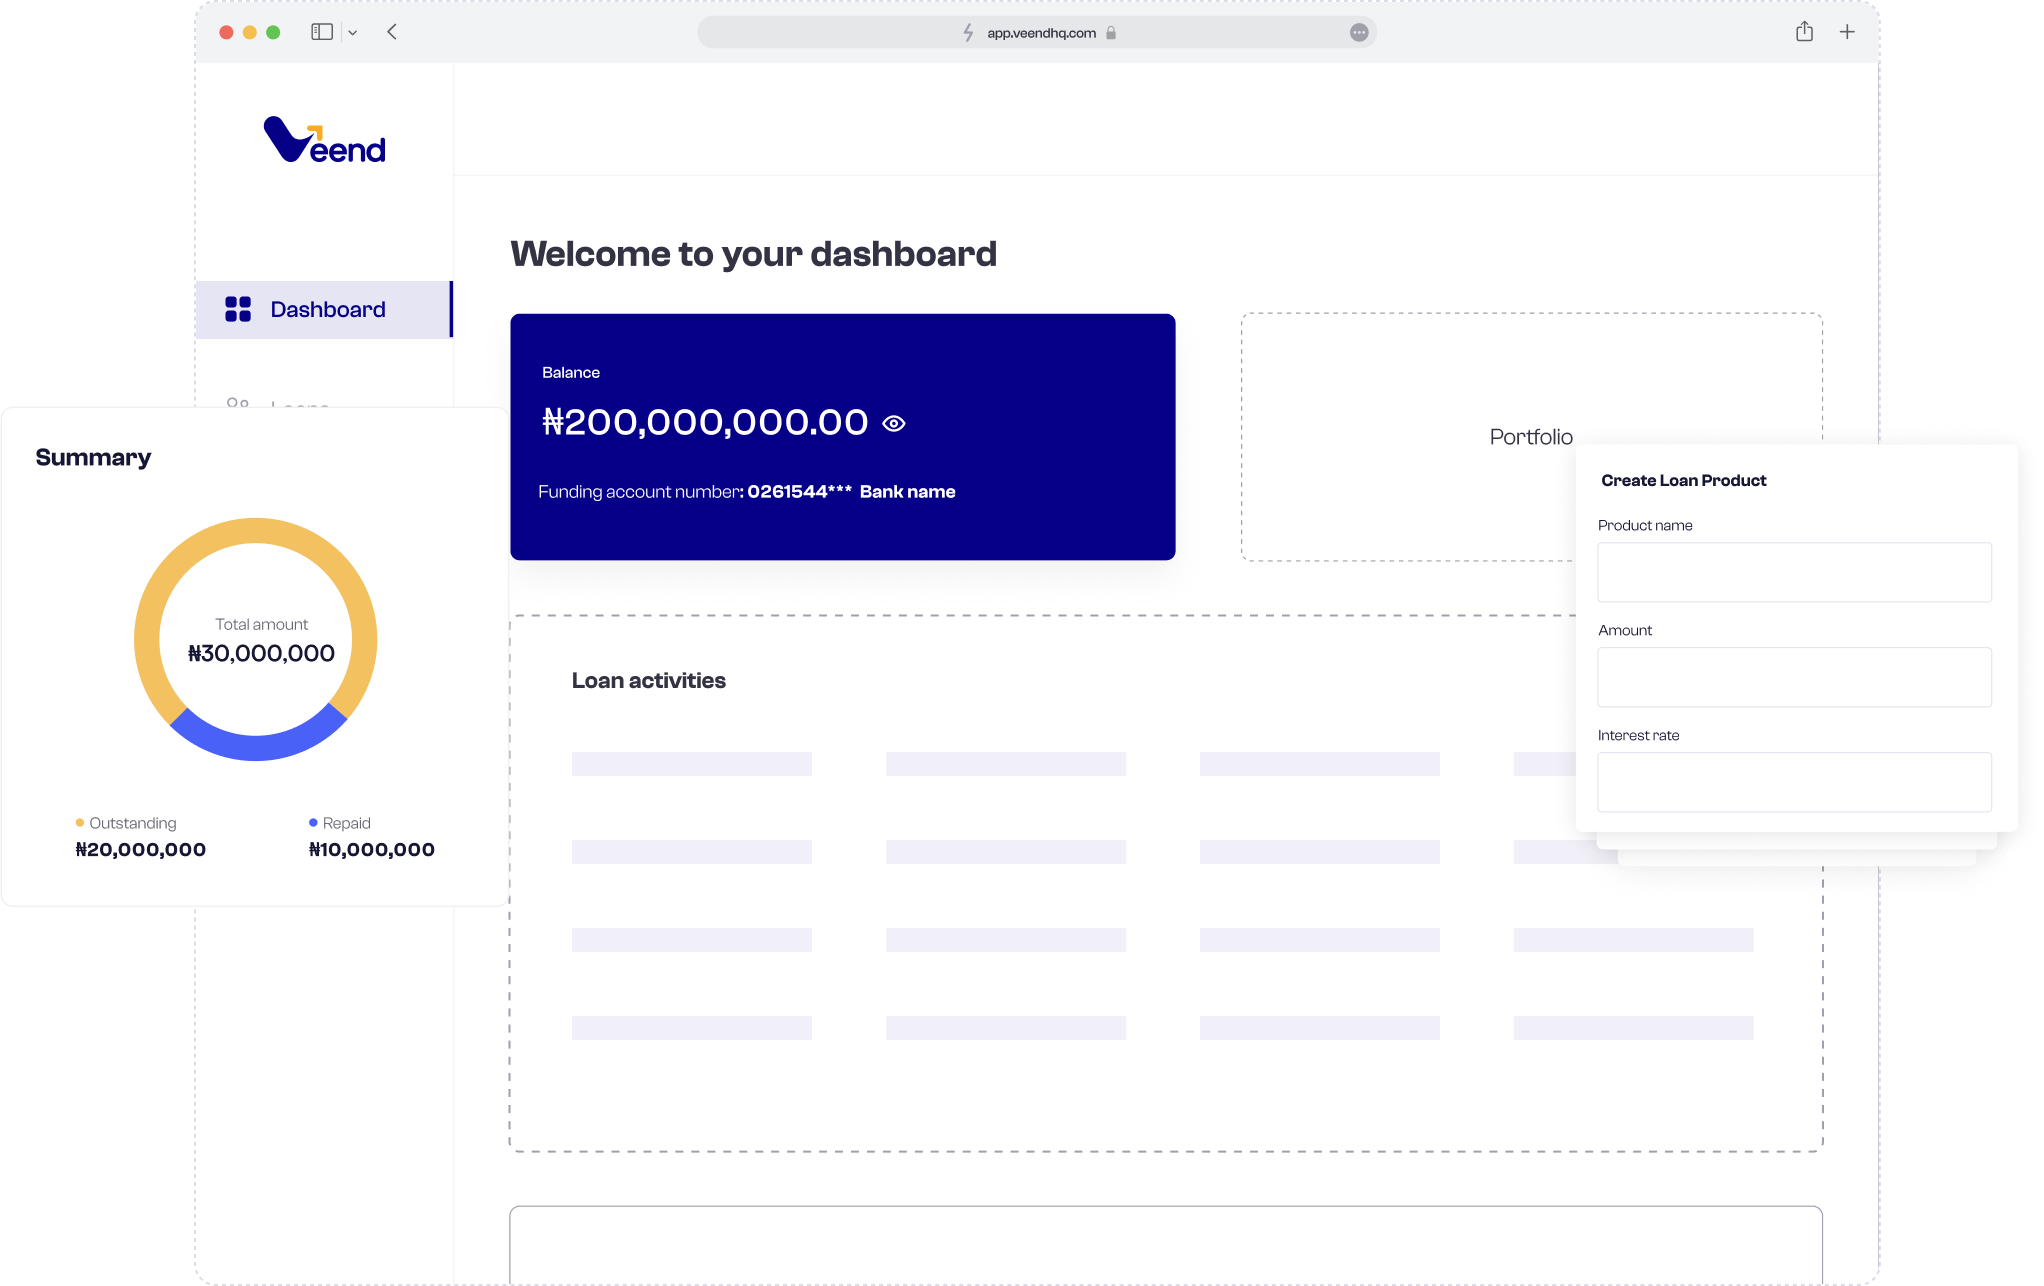Click the Bank name label

907,492
